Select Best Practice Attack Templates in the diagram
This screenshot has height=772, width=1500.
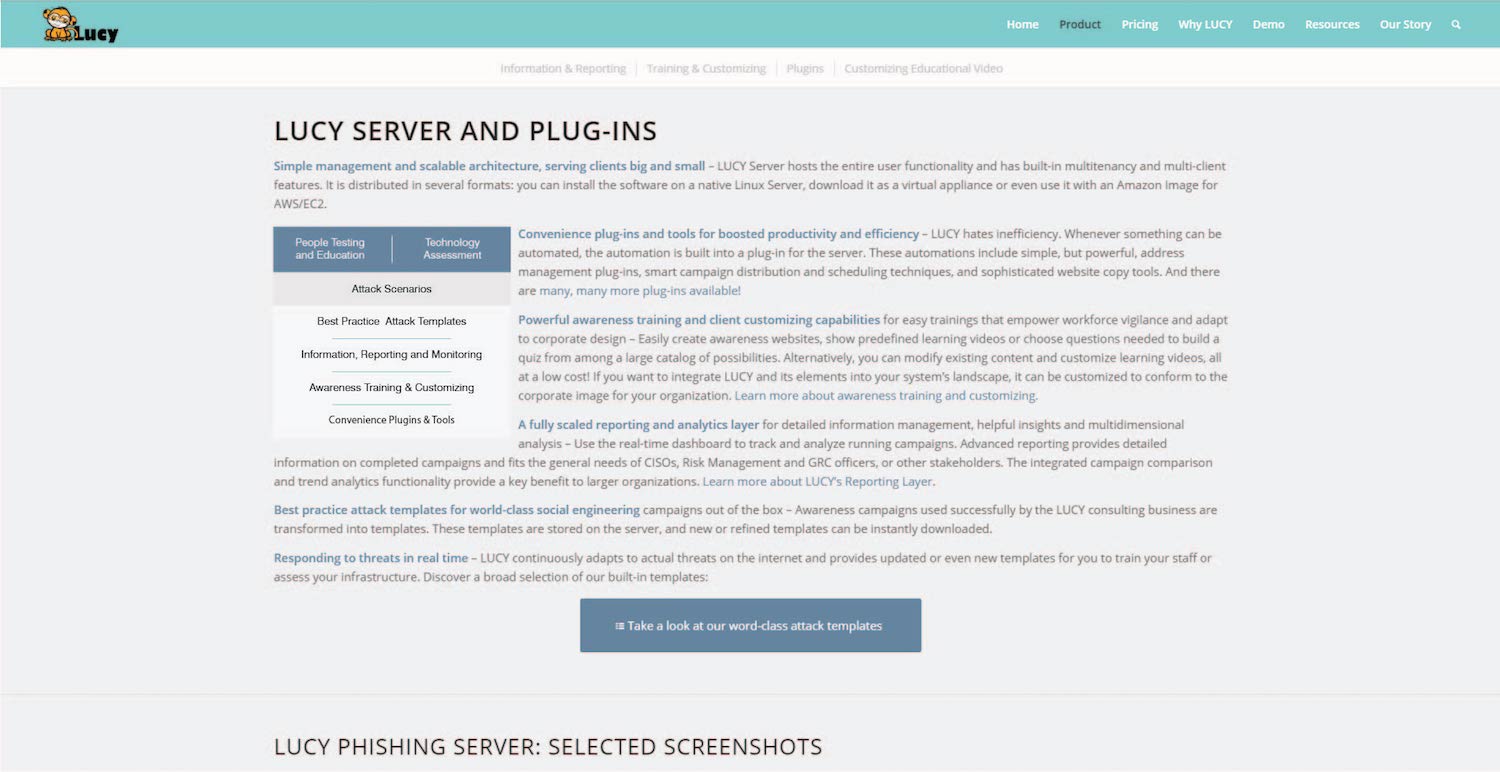pyautogui.click(x=392, y=322)
